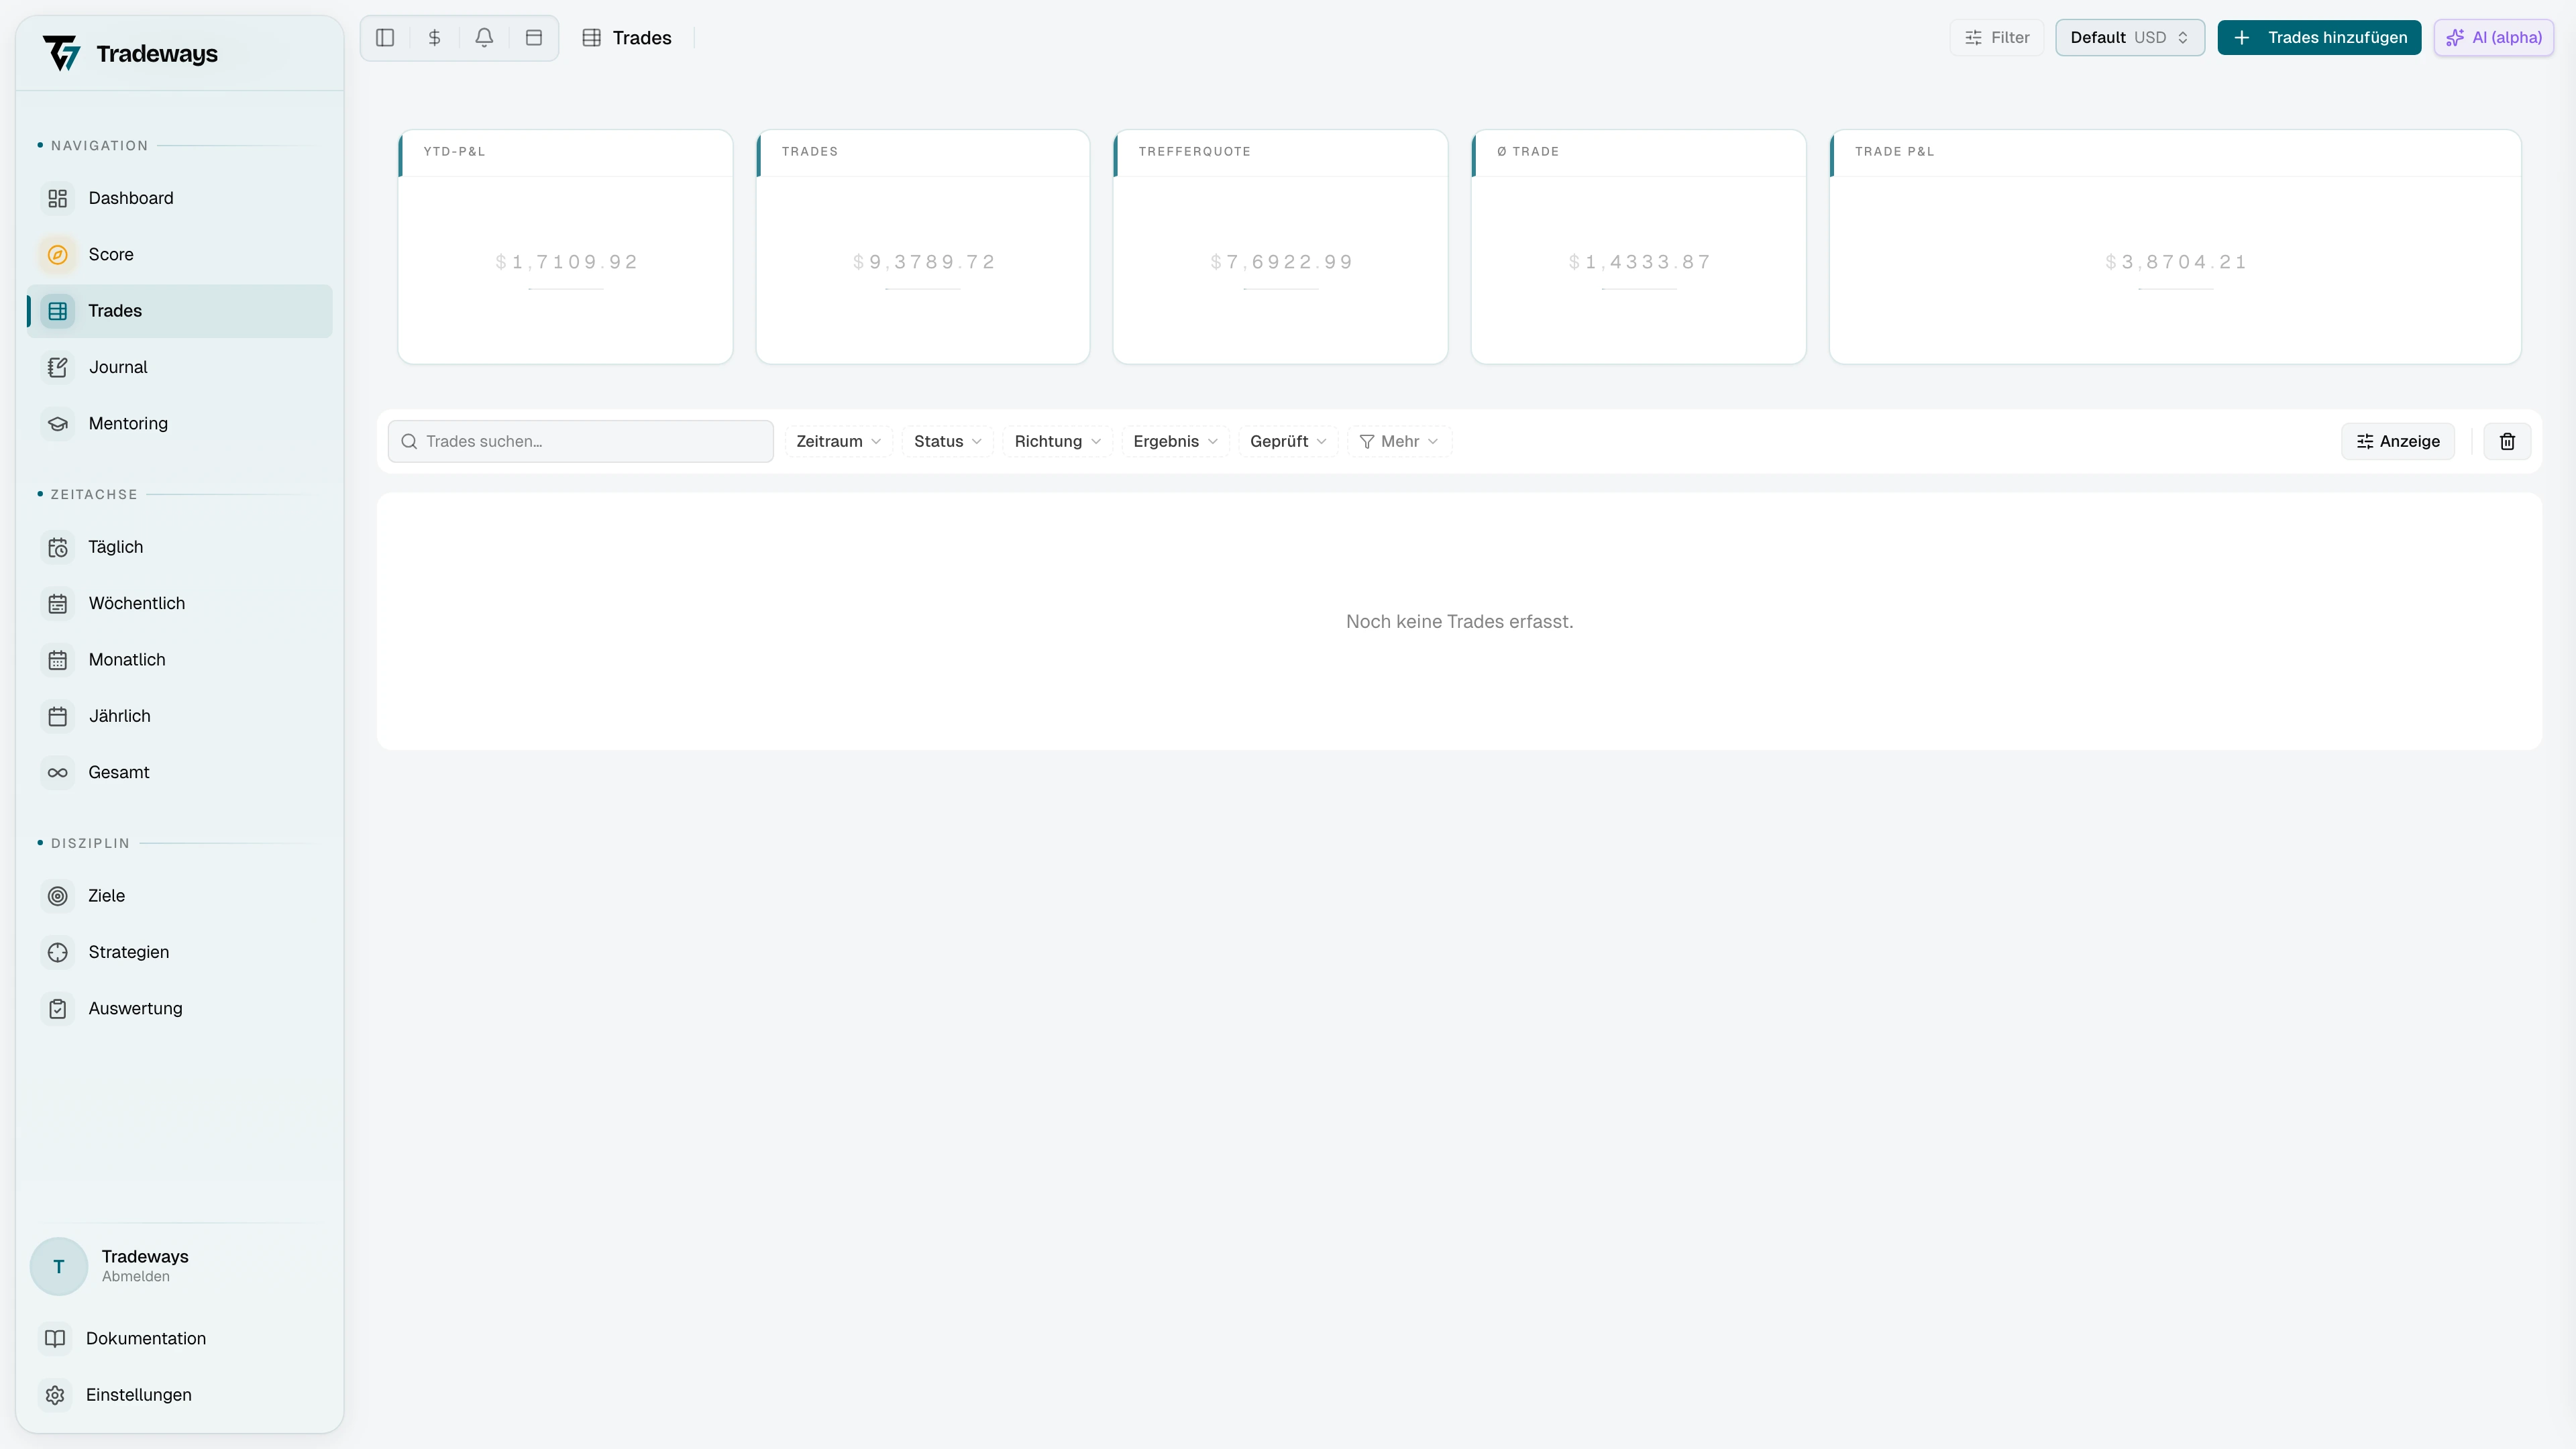Screen dimensions: 2576x1449
Task: Click the user avatar T
Action: point(59,1266)
